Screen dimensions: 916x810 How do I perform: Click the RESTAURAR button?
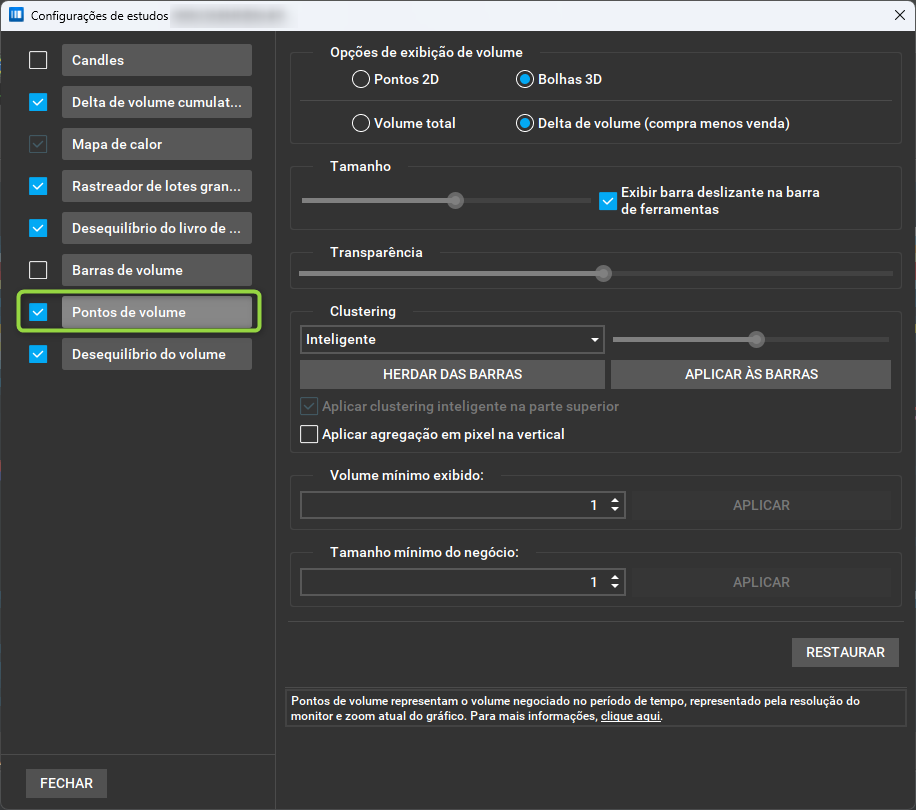pos(845,652)
